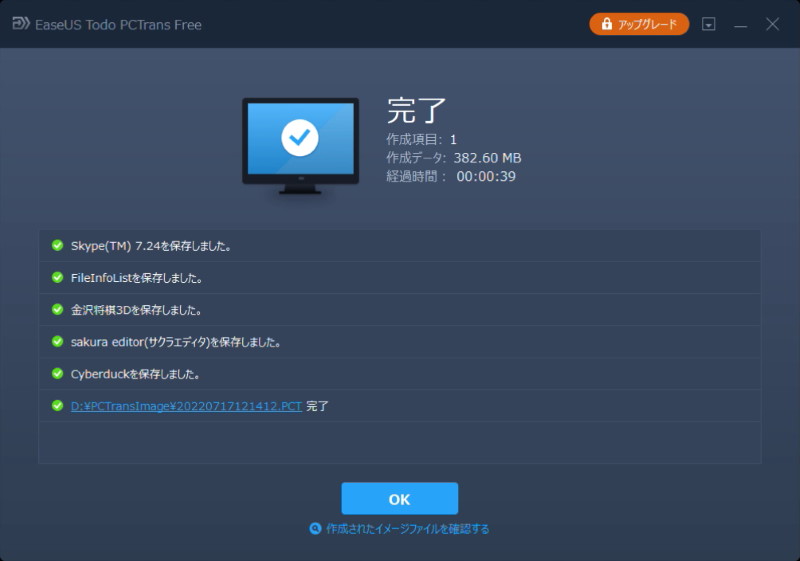This screenshot has width=800, height=561.
Task: Open the D:¥PCTransImage¥20220717121412.PCT link
Action: pyautogui.click(x=186, y=406)
